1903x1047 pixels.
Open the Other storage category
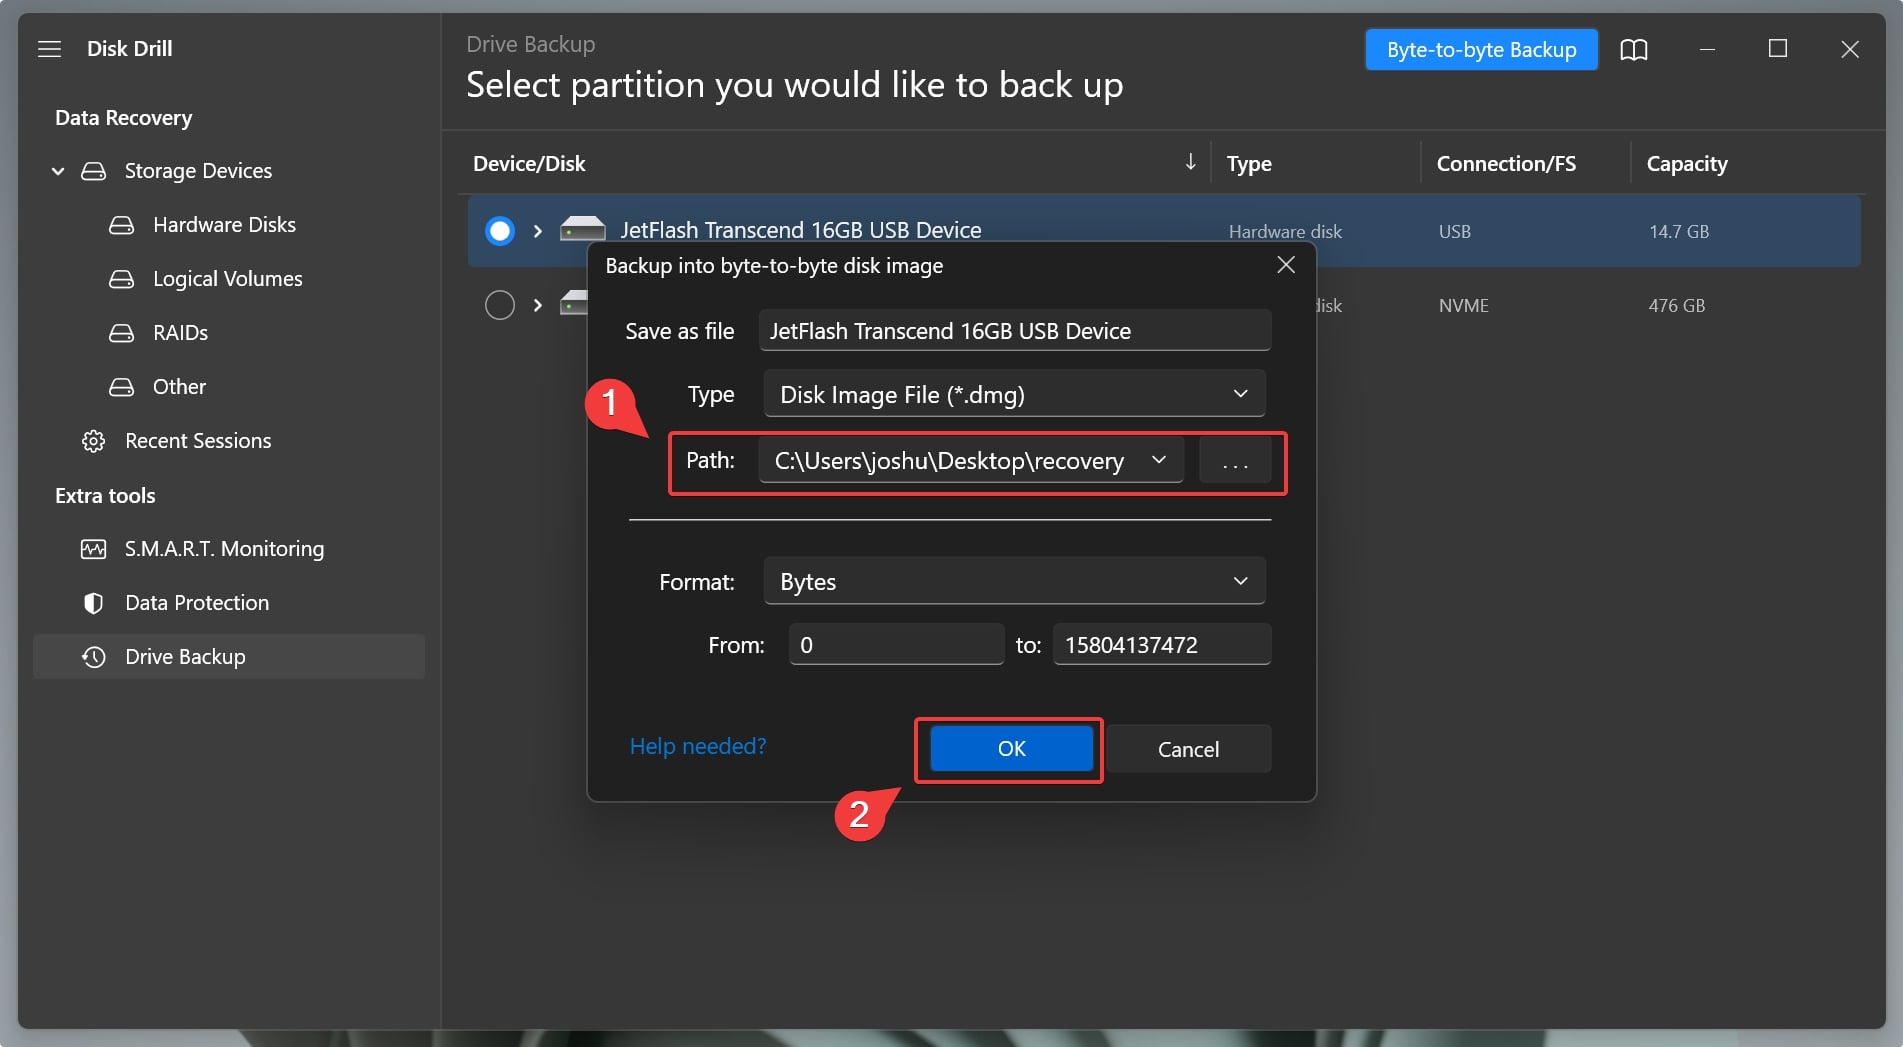pyautogui.click(x=179, y=387)
